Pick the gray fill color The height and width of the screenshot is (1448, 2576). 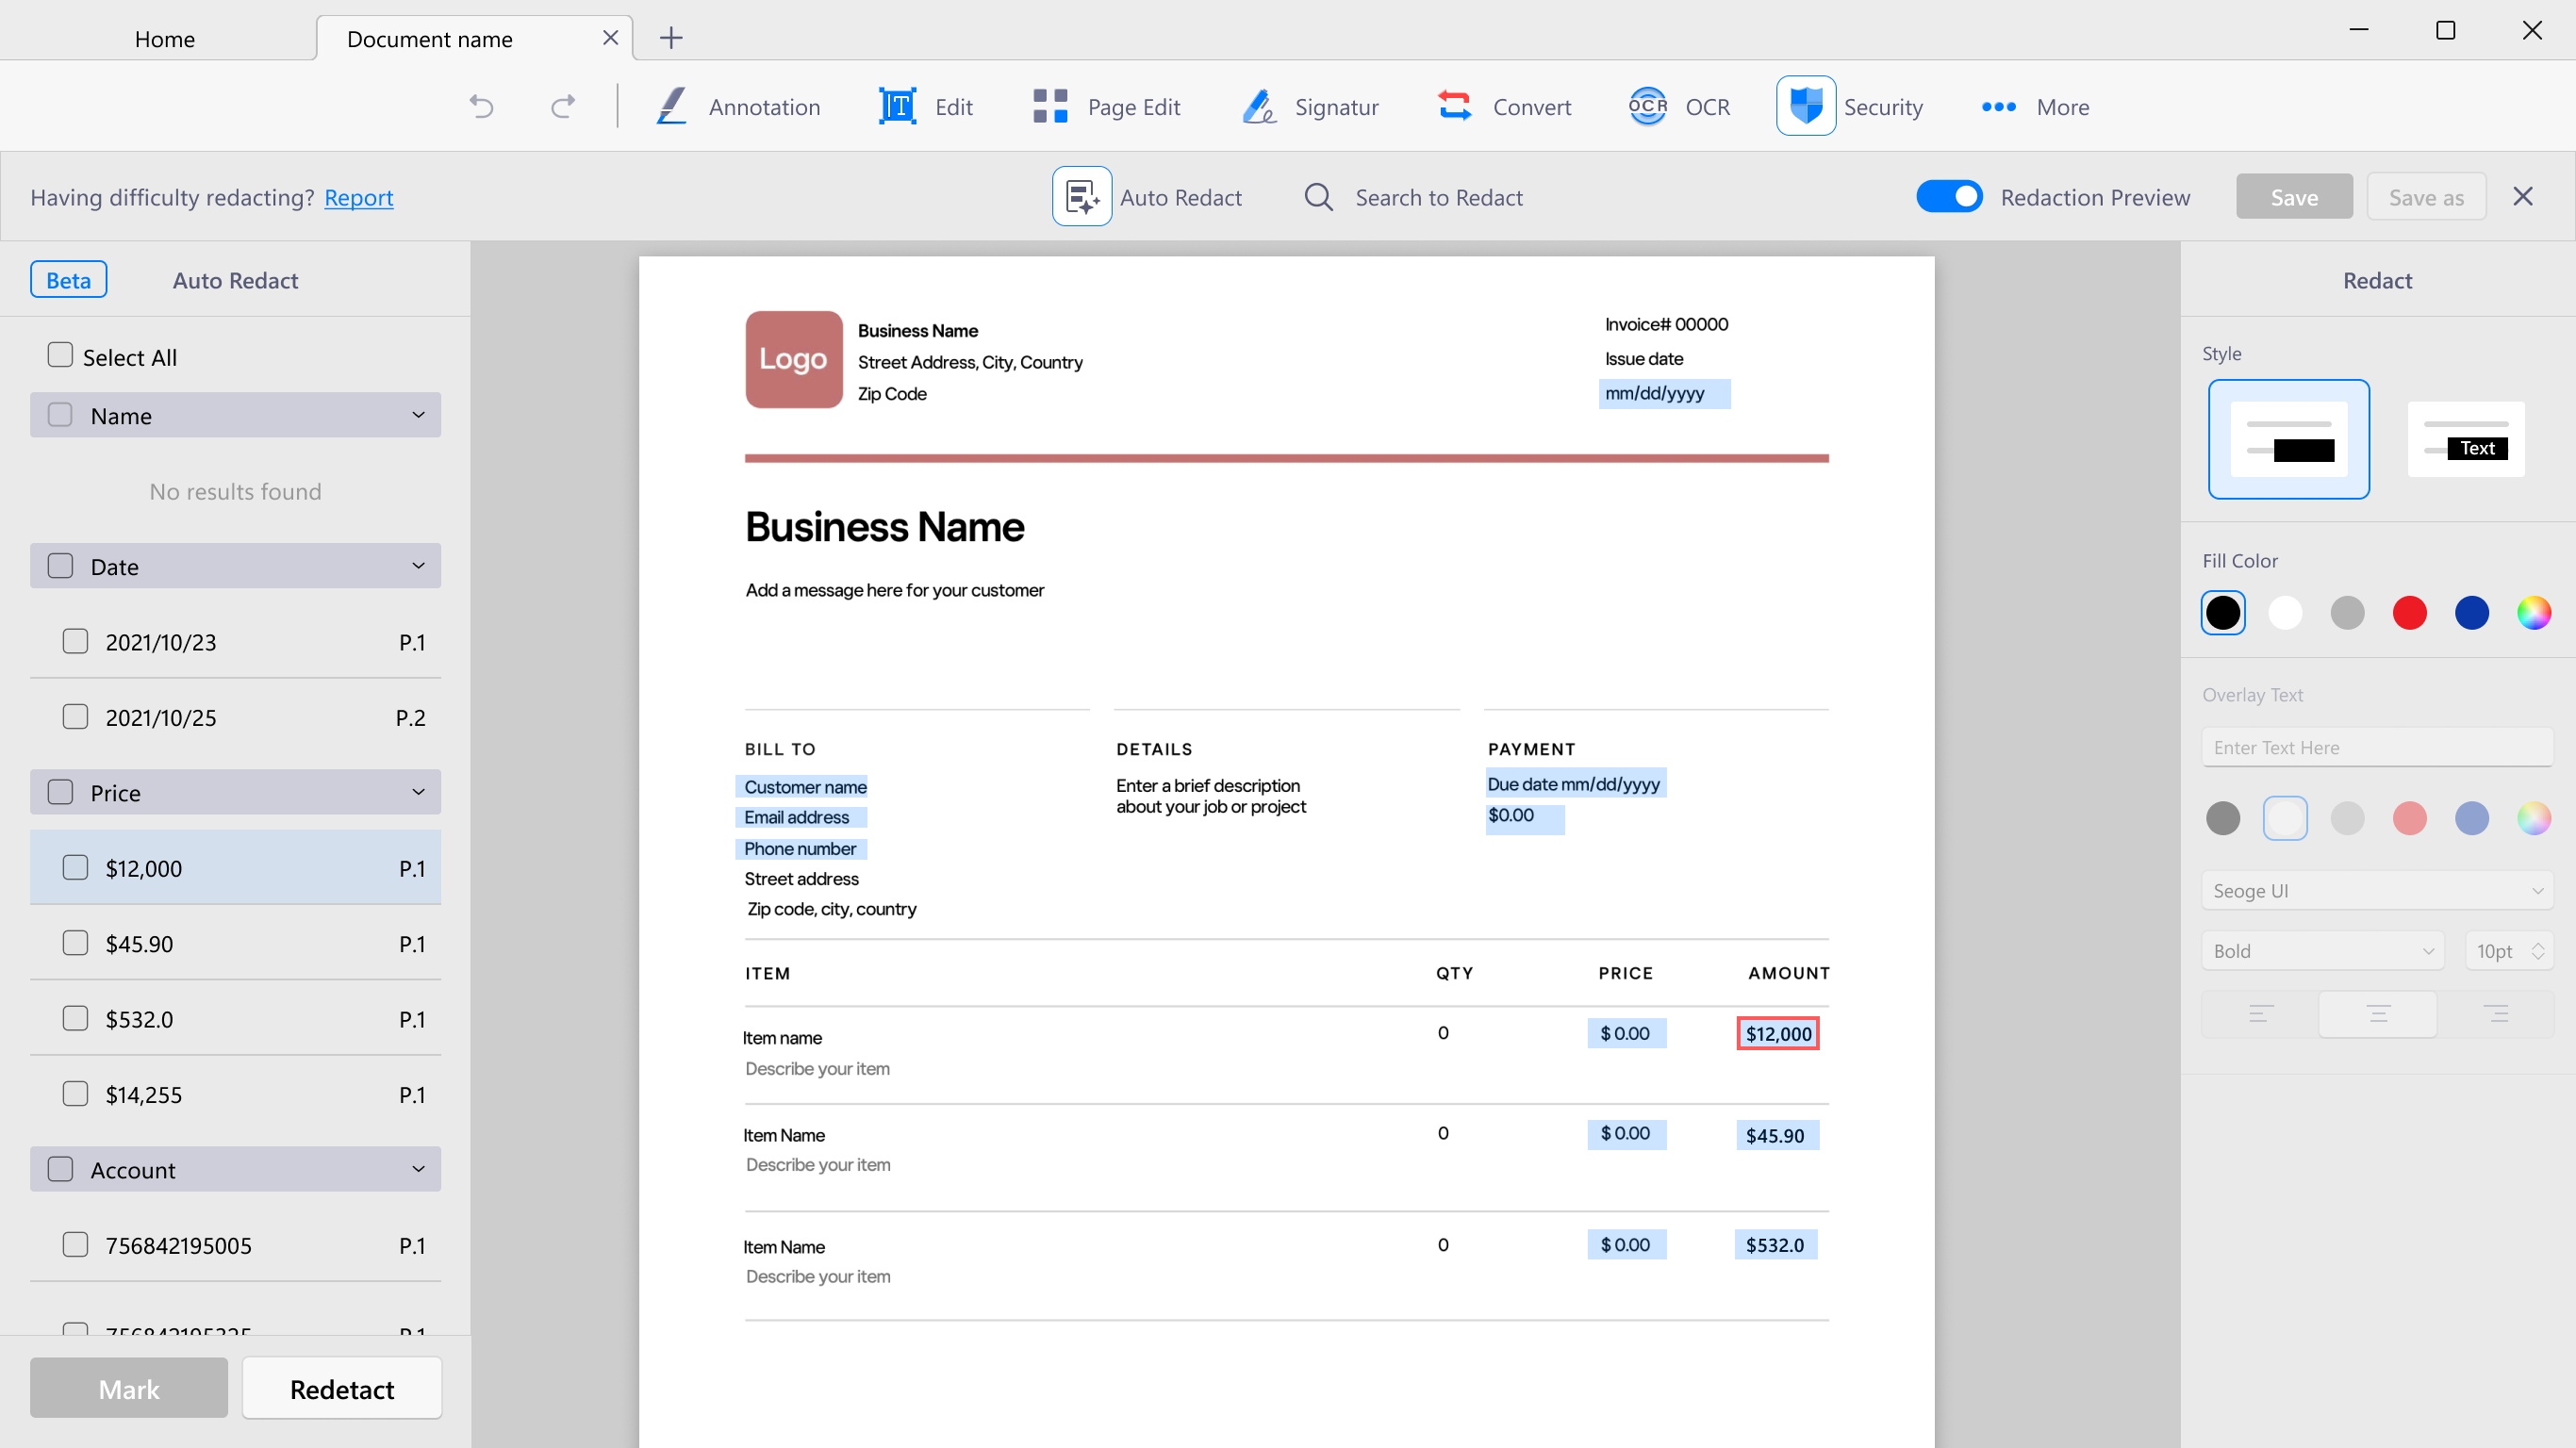[2347, 612]
